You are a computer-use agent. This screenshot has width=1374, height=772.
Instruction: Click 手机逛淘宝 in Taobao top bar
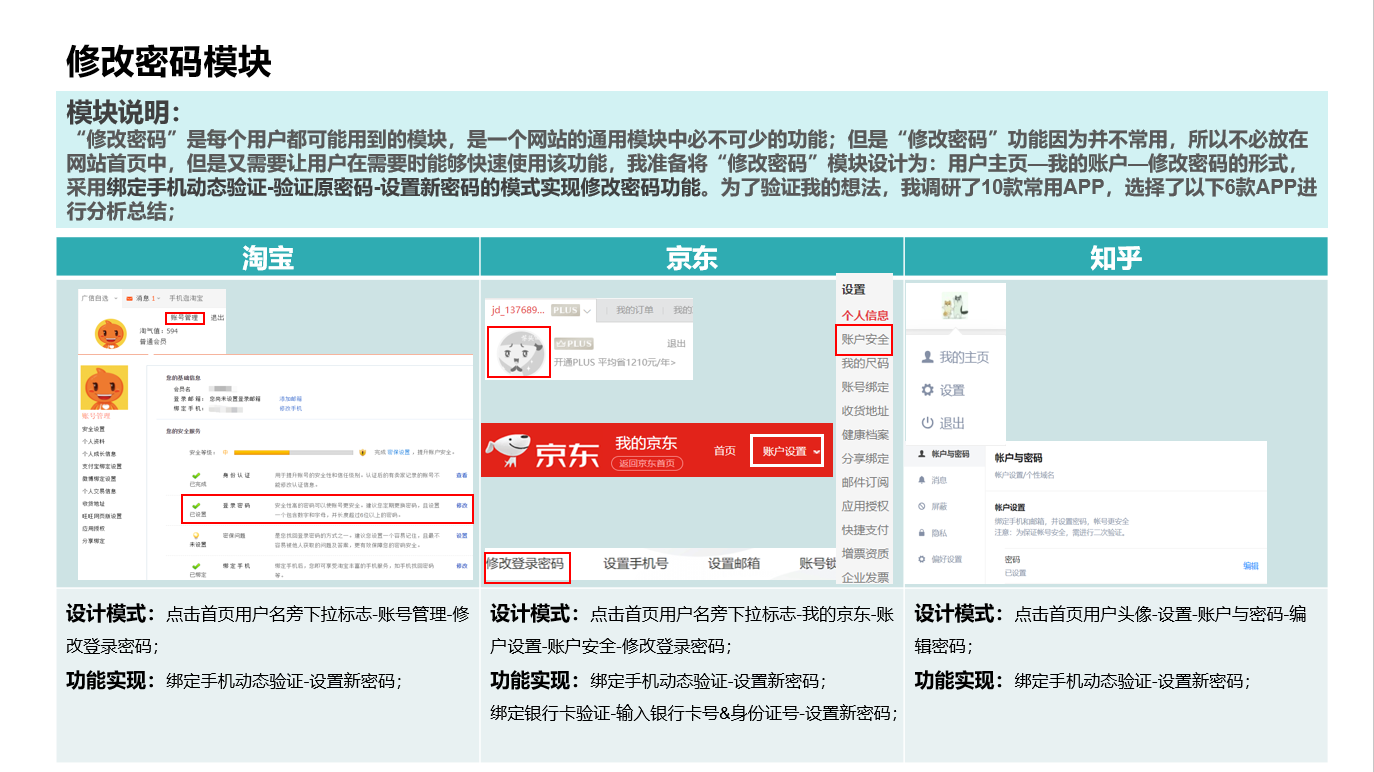click(186, 298)
